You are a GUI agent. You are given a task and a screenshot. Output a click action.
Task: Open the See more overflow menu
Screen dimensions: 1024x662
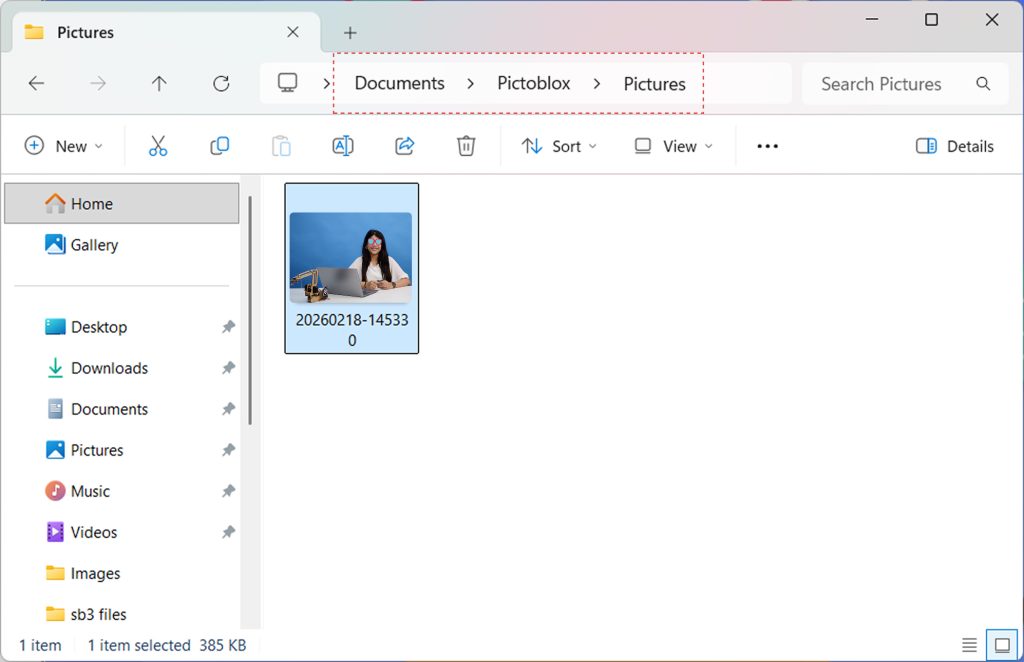point(767,146)
